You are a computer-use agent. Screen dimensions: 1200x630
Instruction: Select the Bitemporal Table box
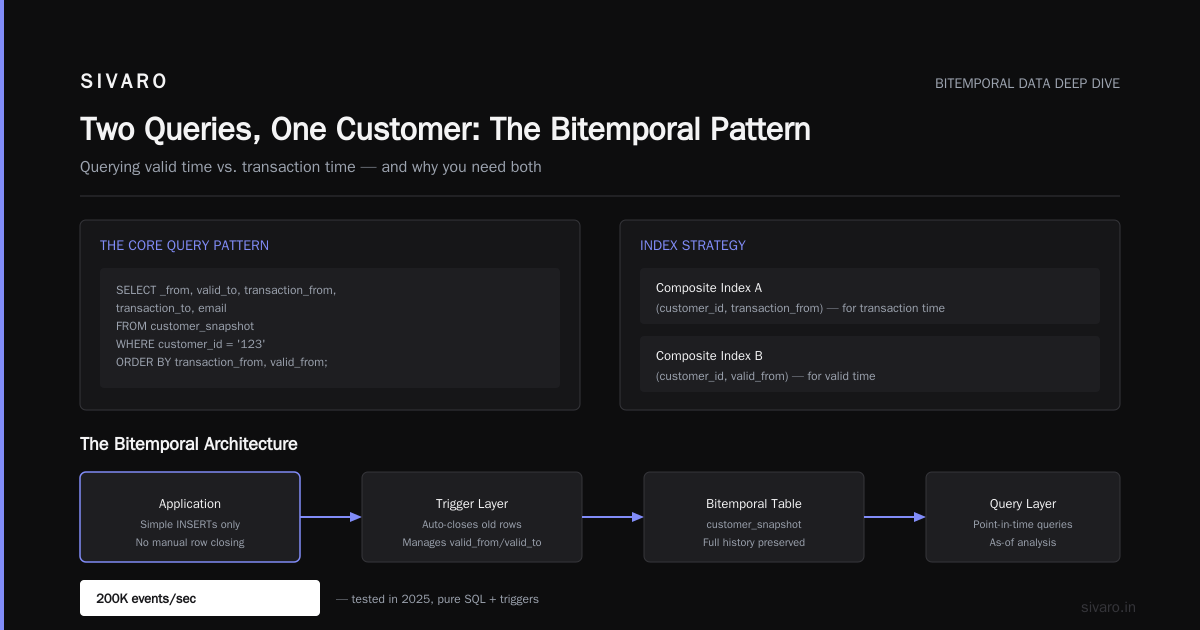(x=754, y=517)
